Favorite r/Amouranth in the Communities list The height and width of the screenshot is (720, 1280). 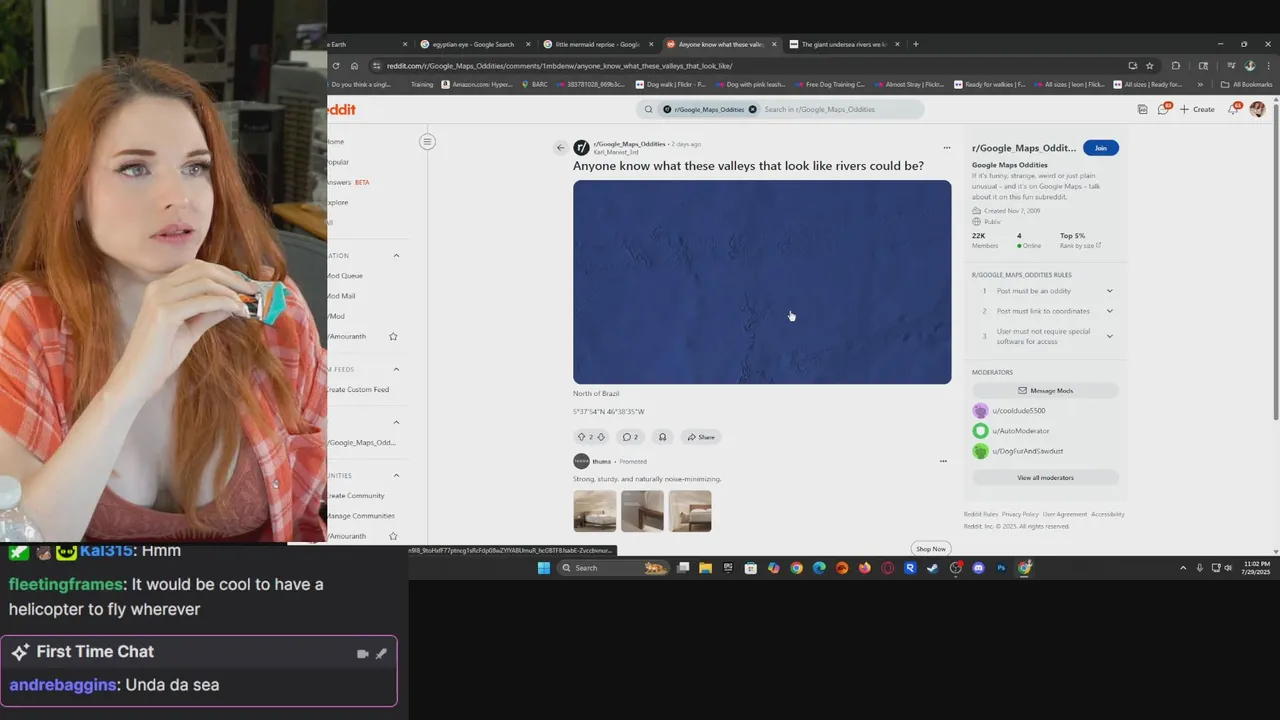click(x=393, y=536)
